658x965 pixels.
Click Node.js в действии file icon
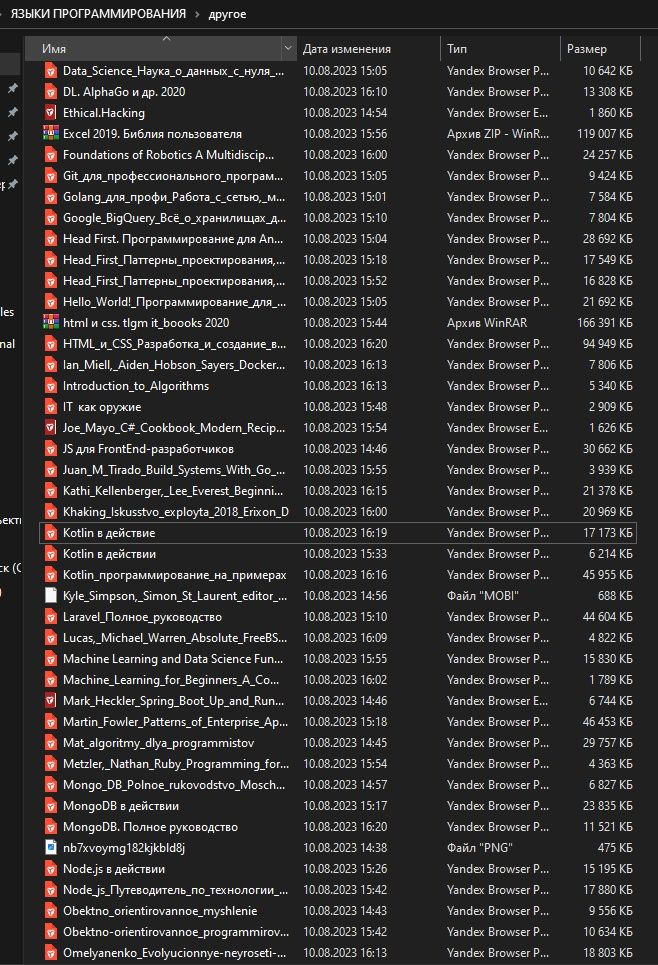click(x=50, y=868)
